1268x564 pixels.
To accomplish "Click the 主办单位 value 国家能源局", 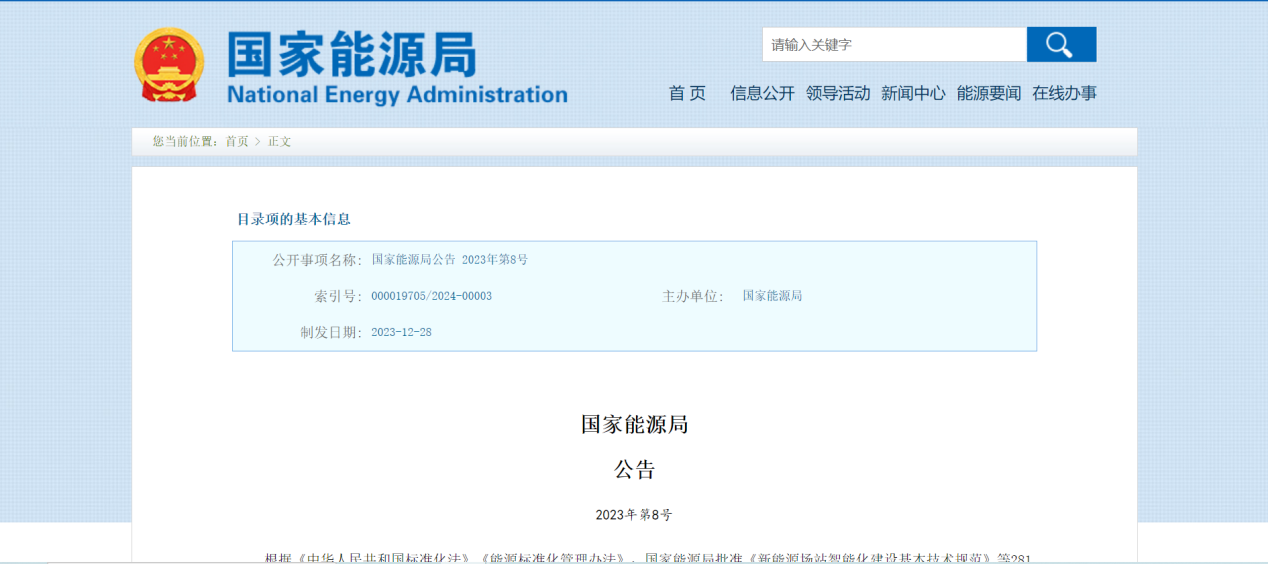I will pos(772,296).
